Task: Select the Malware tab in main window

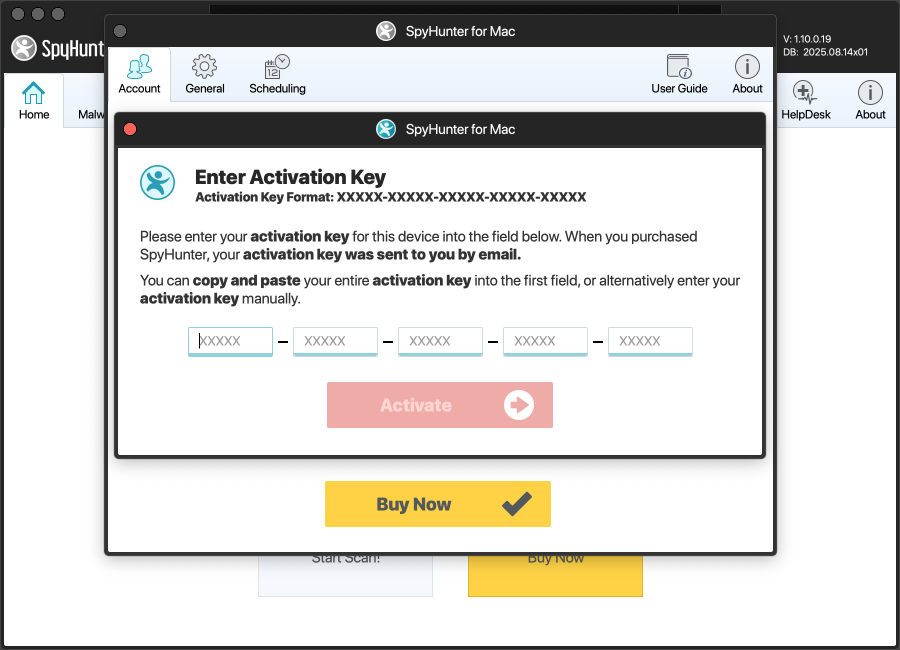Action: click(91, 114)
